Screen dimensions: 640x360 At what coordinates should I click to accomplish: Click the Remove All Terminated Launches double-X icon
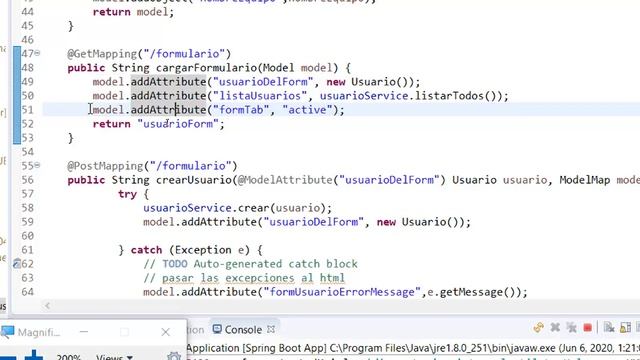pos(571,327)
